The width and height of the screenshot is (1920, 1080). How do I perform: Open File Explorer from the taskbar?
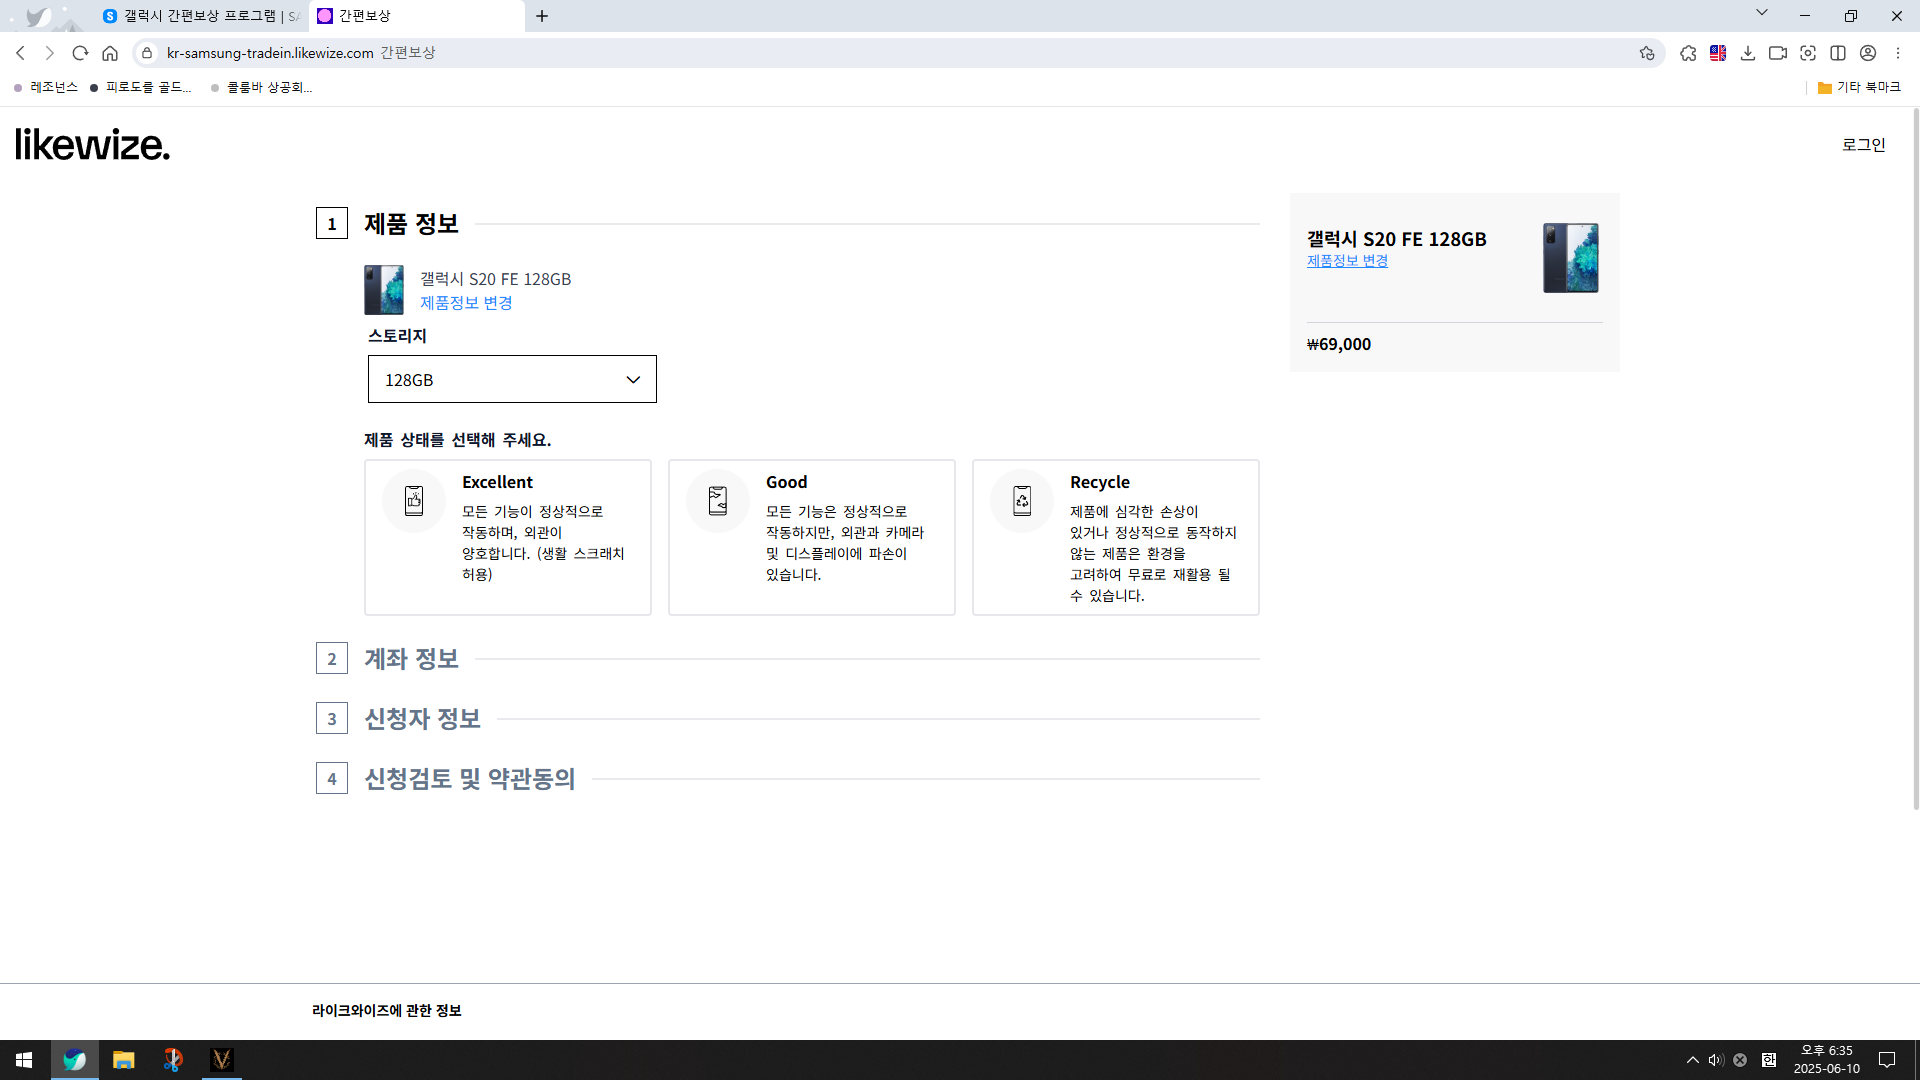[x=124, y=1060]
